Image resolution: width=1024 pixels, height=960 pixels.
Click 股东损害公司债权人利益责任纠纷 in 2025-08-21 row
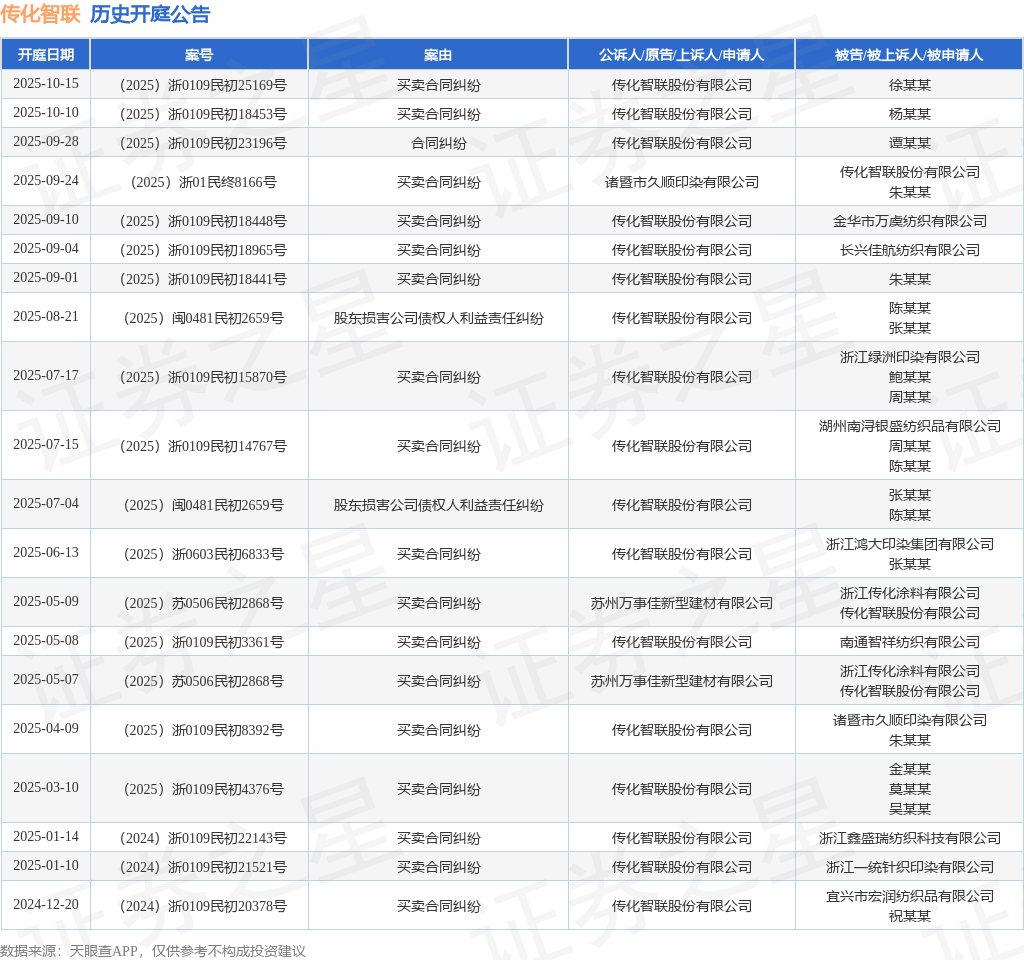pyautogui.click(x=438, y=318)
